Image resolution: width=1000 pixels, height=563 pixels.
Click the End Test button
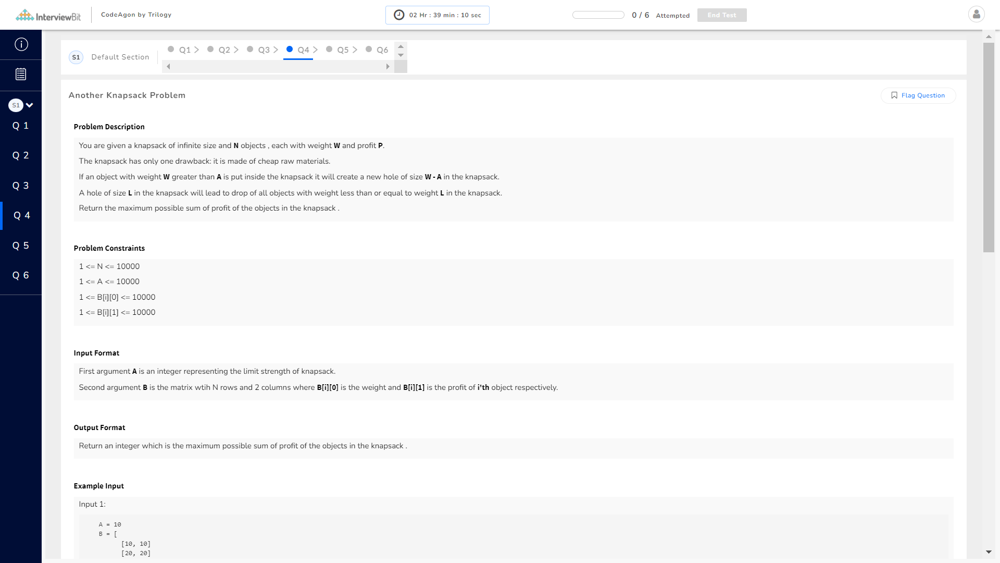pyautogui.click(x=722, y=15)
